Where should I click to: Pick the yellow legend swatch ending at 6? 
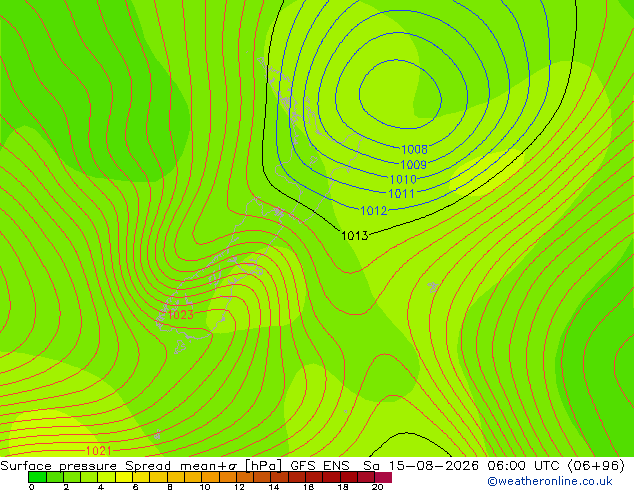[124, 477]
